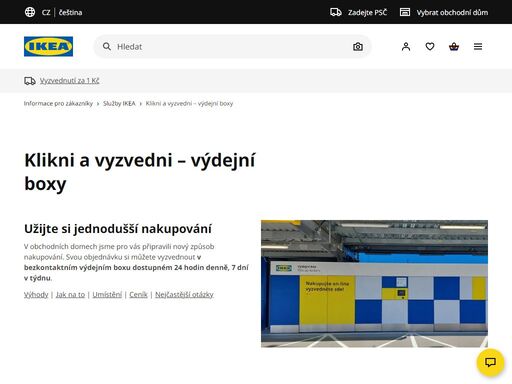512x384 pixels.
Task: Open camera visual search
Action: coord(358,46)
